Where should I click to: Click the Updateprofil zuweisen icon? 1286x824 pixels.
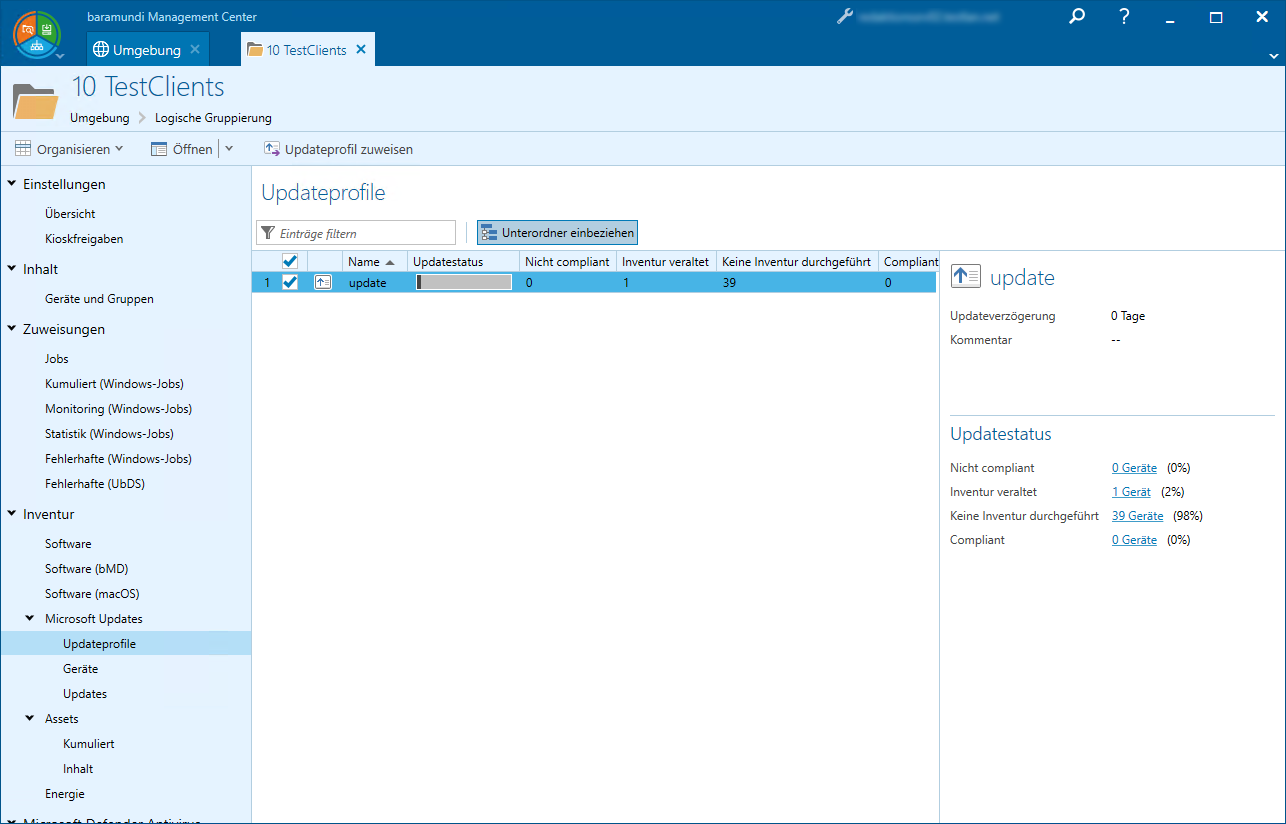[x=272, y=149]
